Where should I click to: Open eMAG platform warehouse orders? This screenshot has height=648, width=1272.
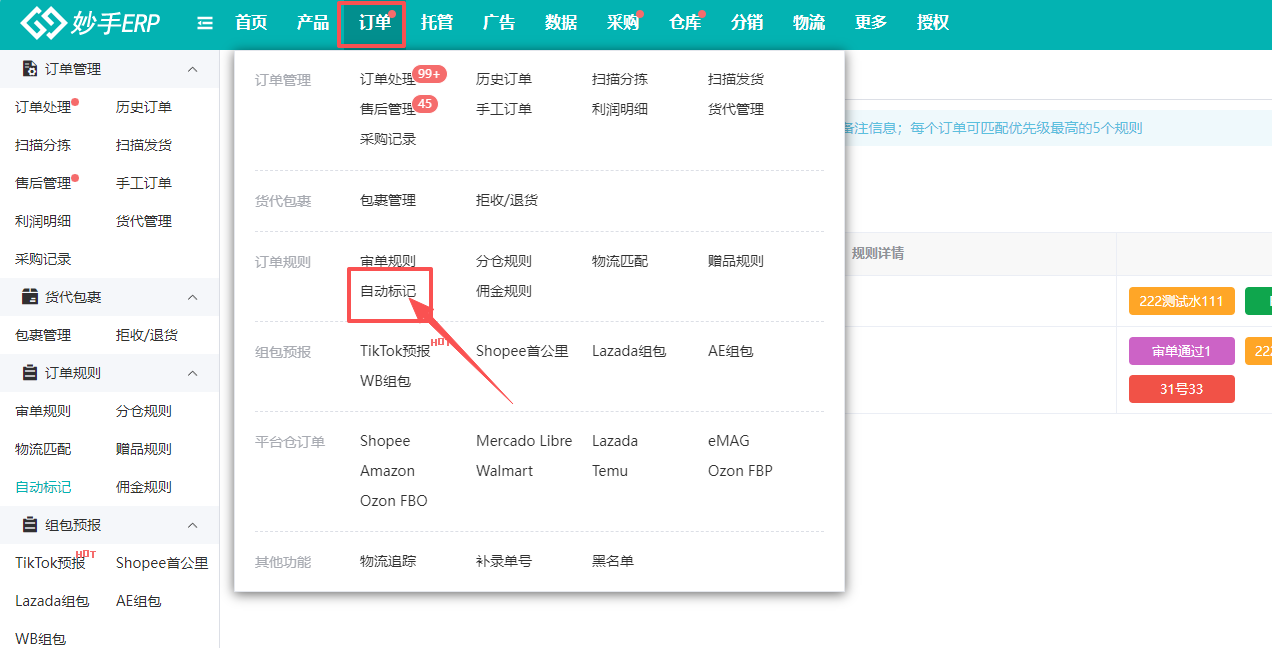click(x=729, y=441)
